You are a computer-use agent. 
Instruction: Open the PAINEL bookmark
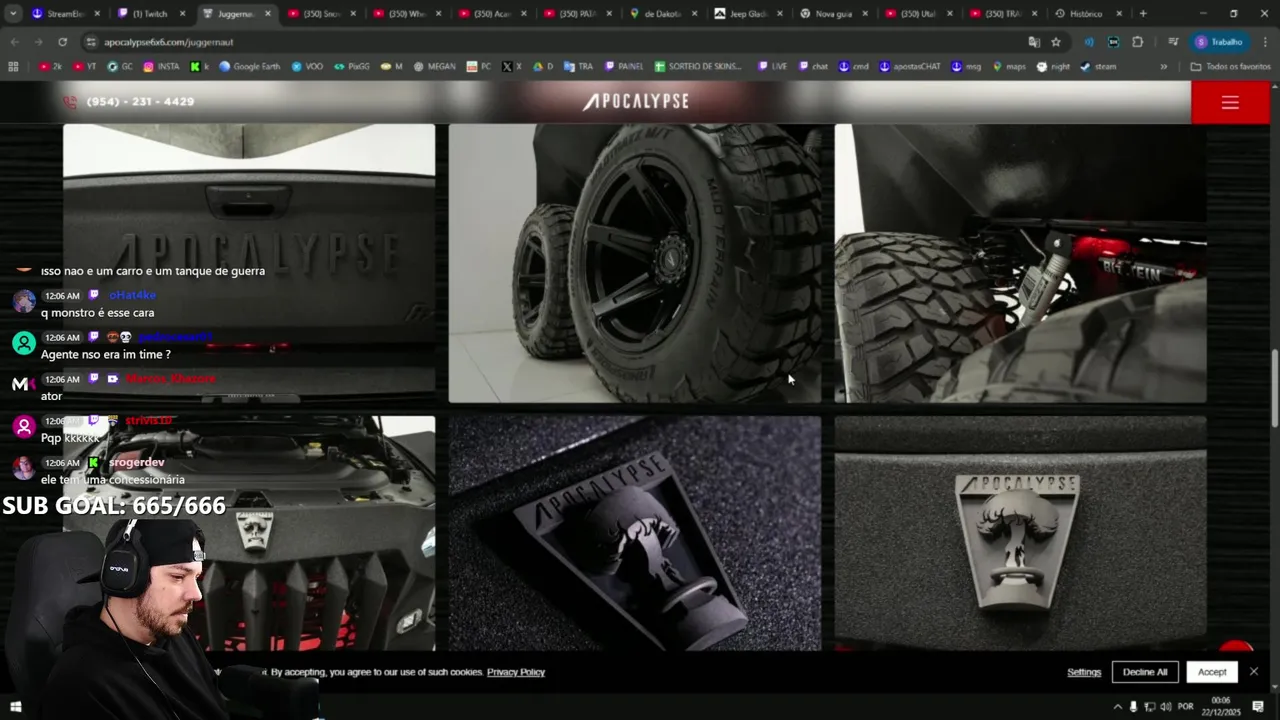(x=623, y=67)
